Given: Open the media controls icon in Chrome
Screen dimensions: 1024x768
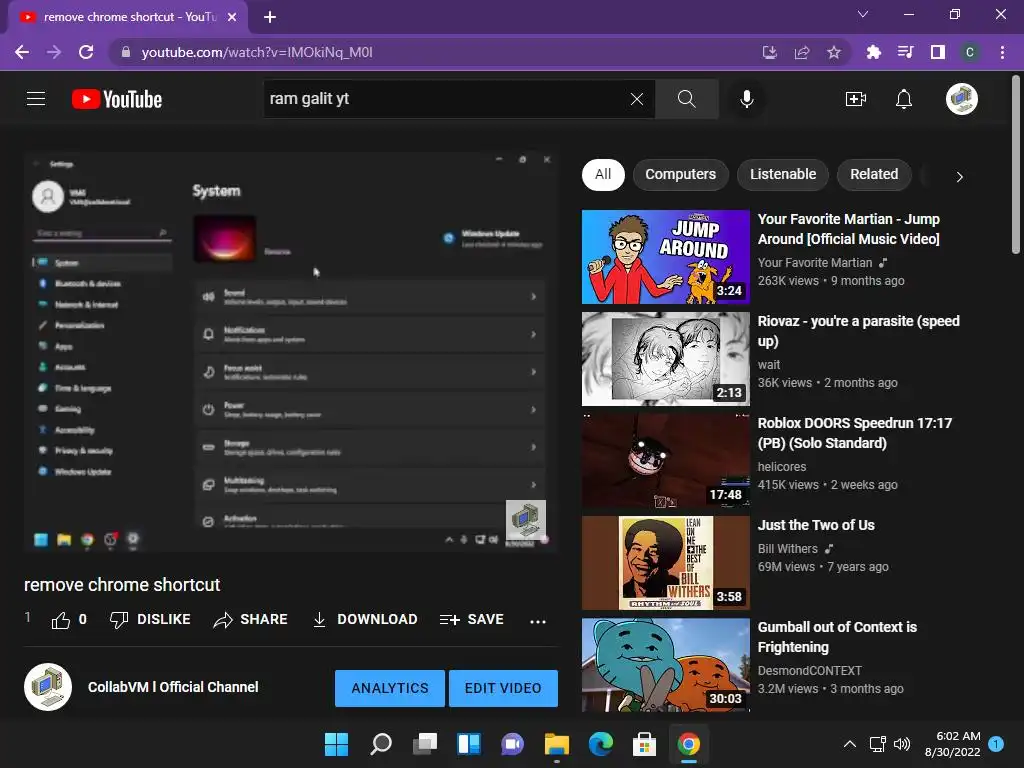Looking at the screenshot, I should (906, 52).
